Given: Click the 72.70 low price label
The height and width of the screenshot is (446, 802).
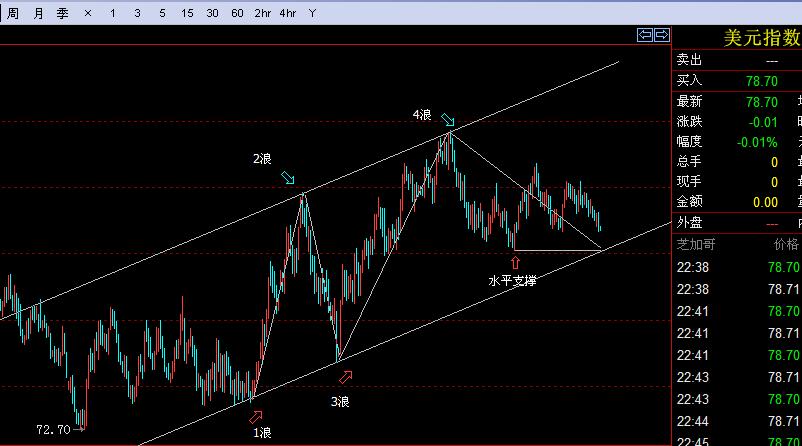Looking at the screenshot, I should click(53, 430).
